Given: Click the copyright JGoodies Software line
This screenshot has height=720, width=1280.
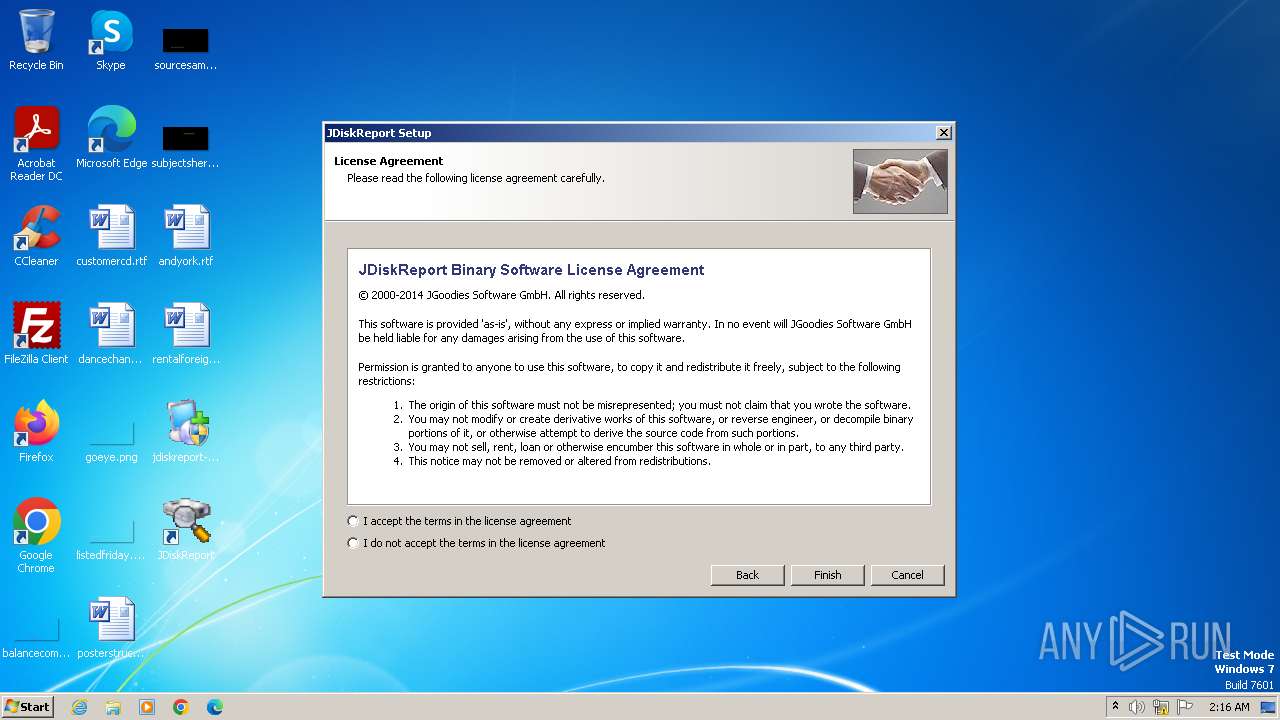Looking at the screenshot, I should pyautogui.click(x=501, y=295).
